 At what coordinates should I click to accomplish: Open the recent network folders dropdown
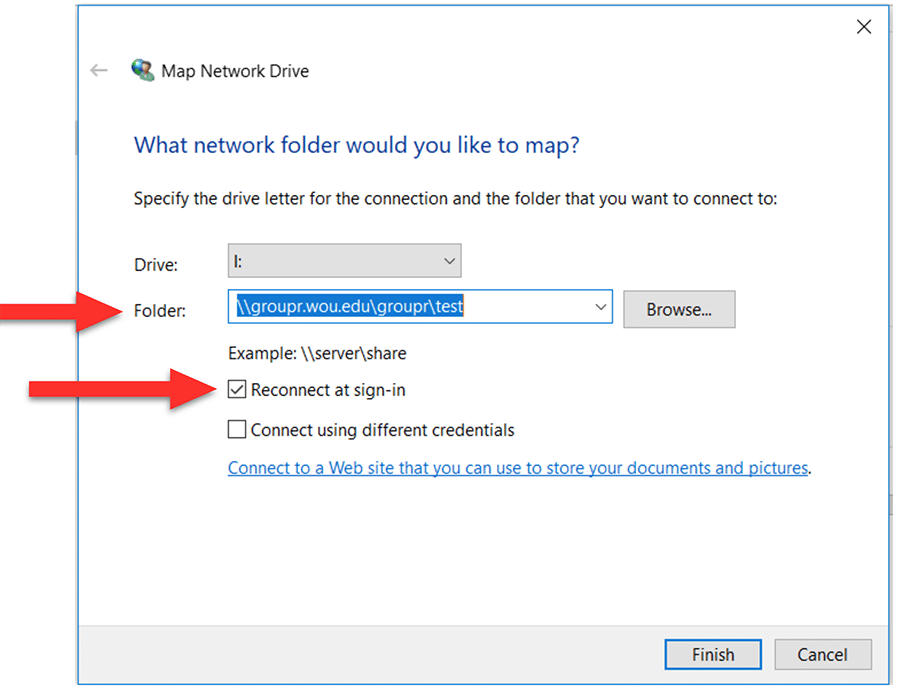click(601, 307)
